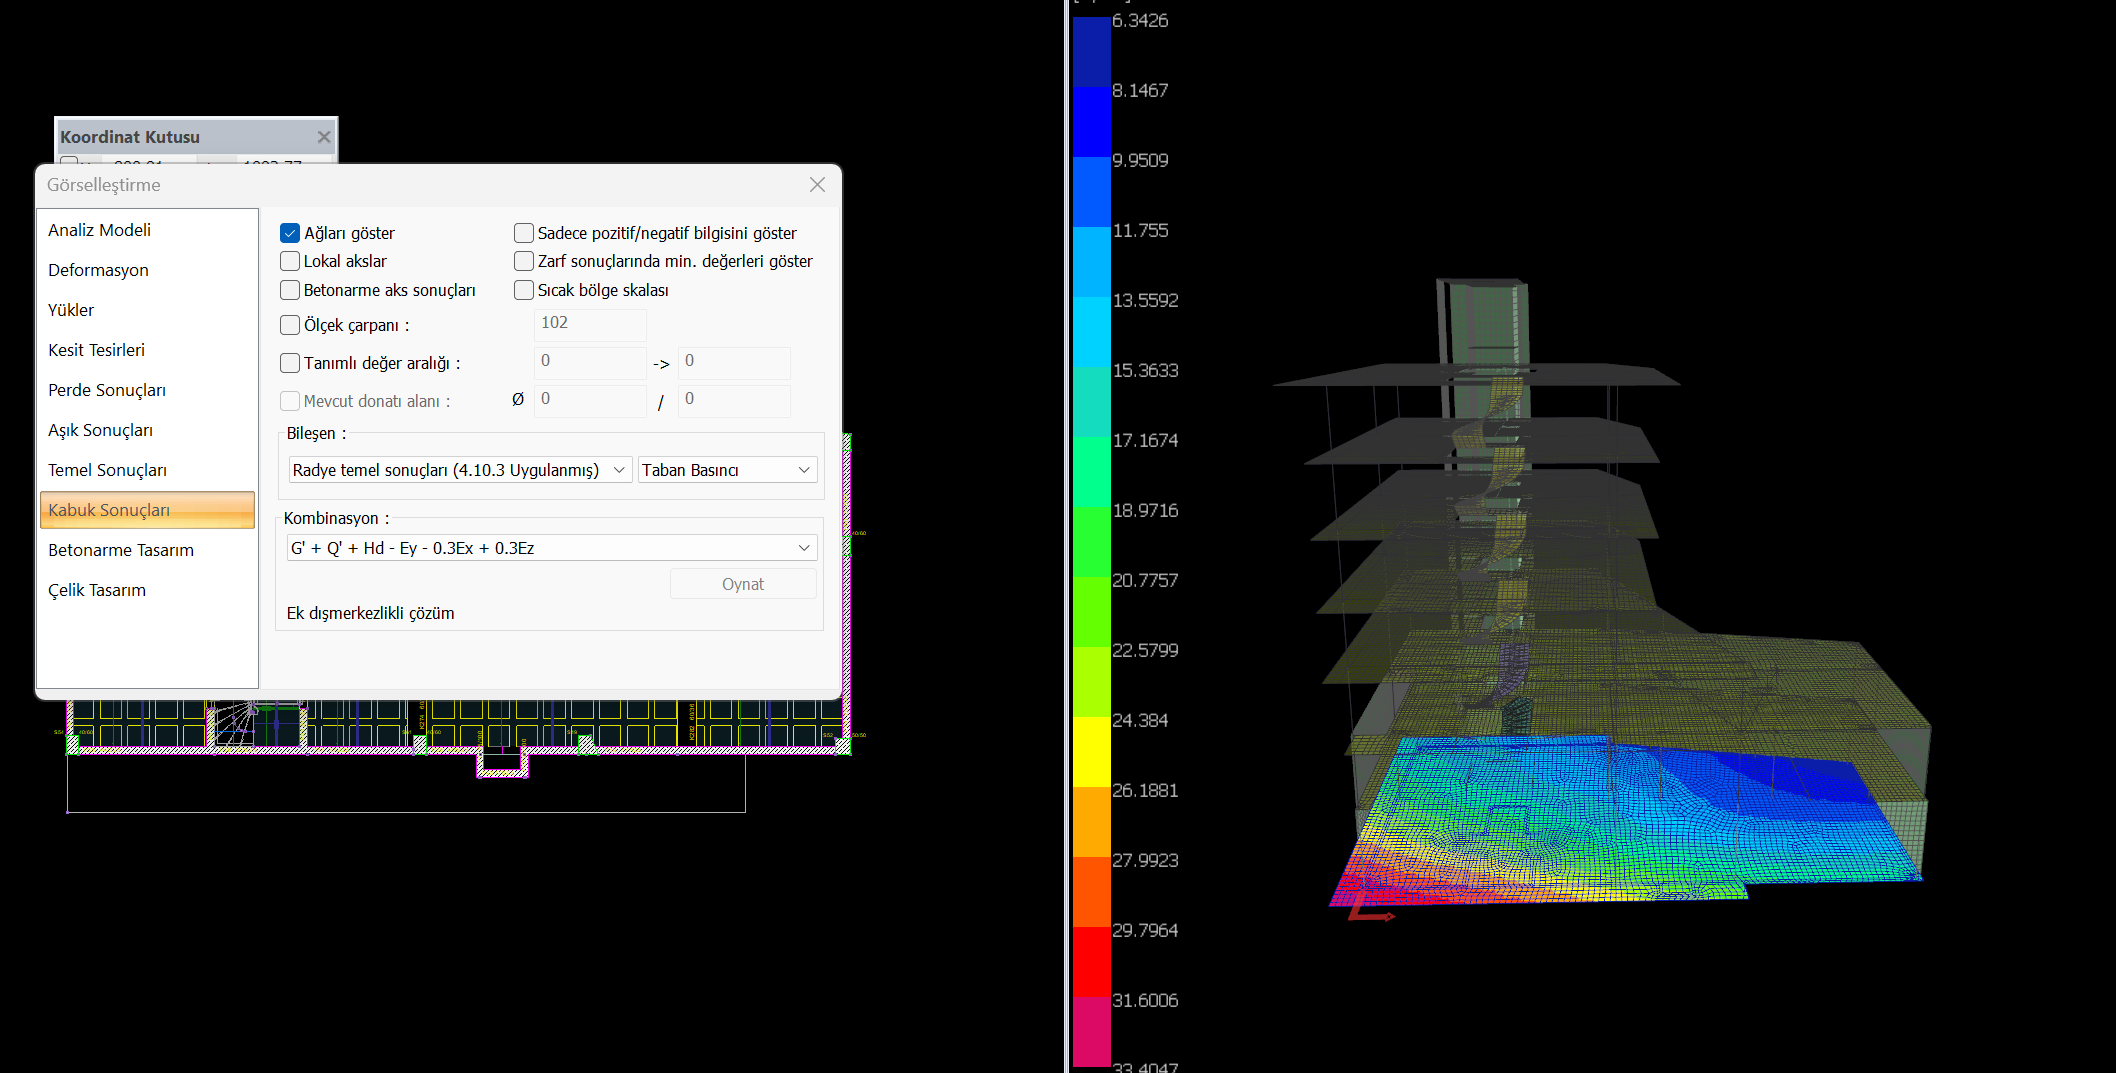Click the red axis origin marker in 3D view
This screenshot has height=1073, width=2116.
[1368, 911]
